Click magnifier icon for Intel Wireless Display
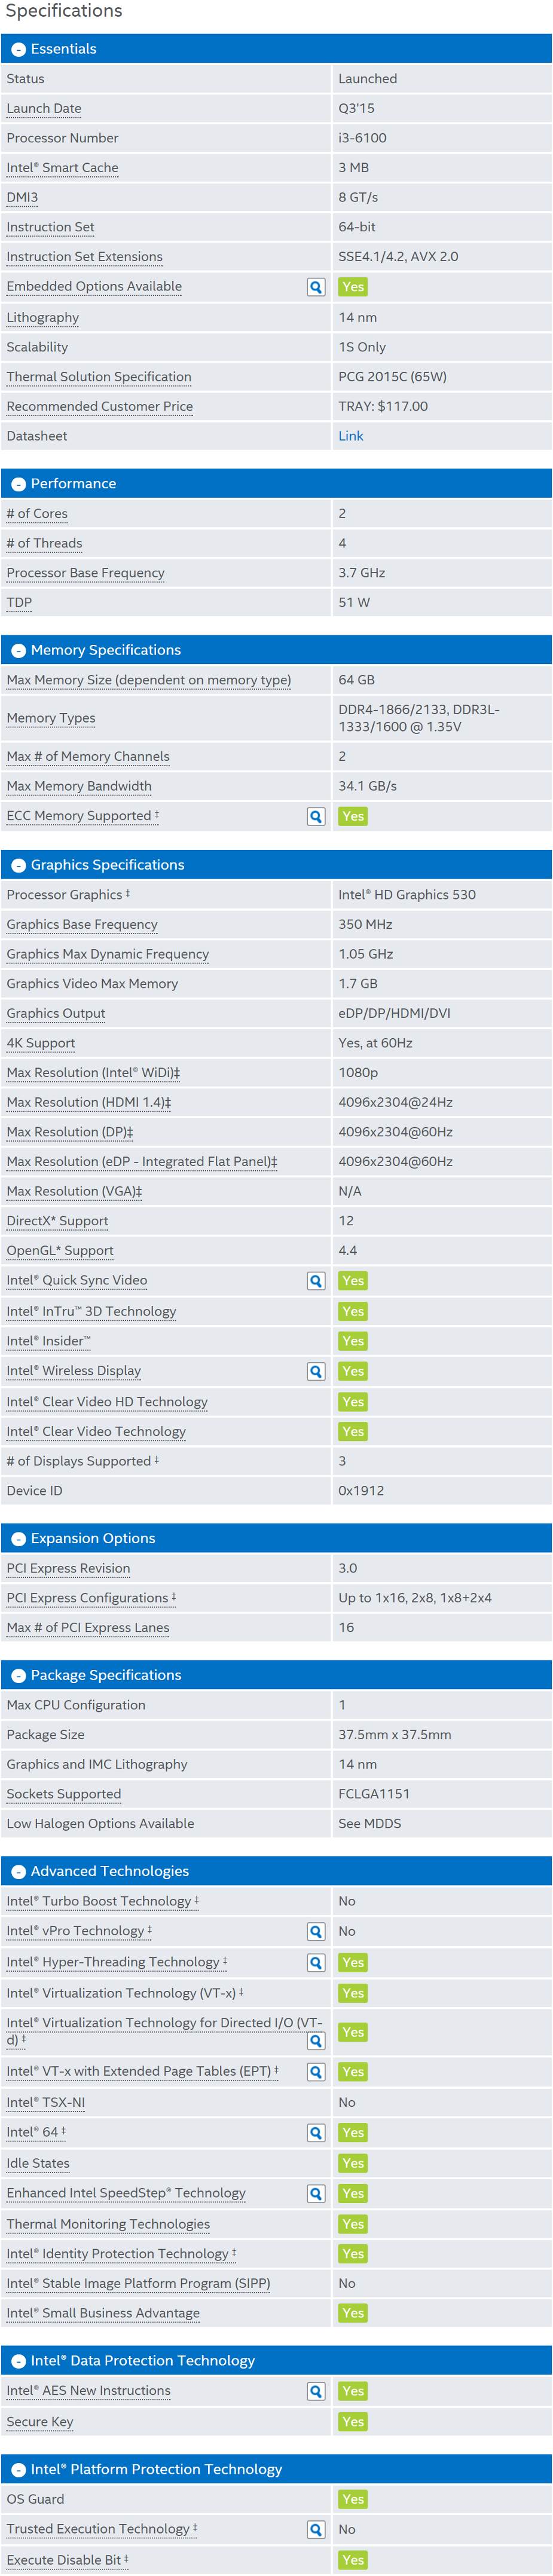 [316, 1371]
